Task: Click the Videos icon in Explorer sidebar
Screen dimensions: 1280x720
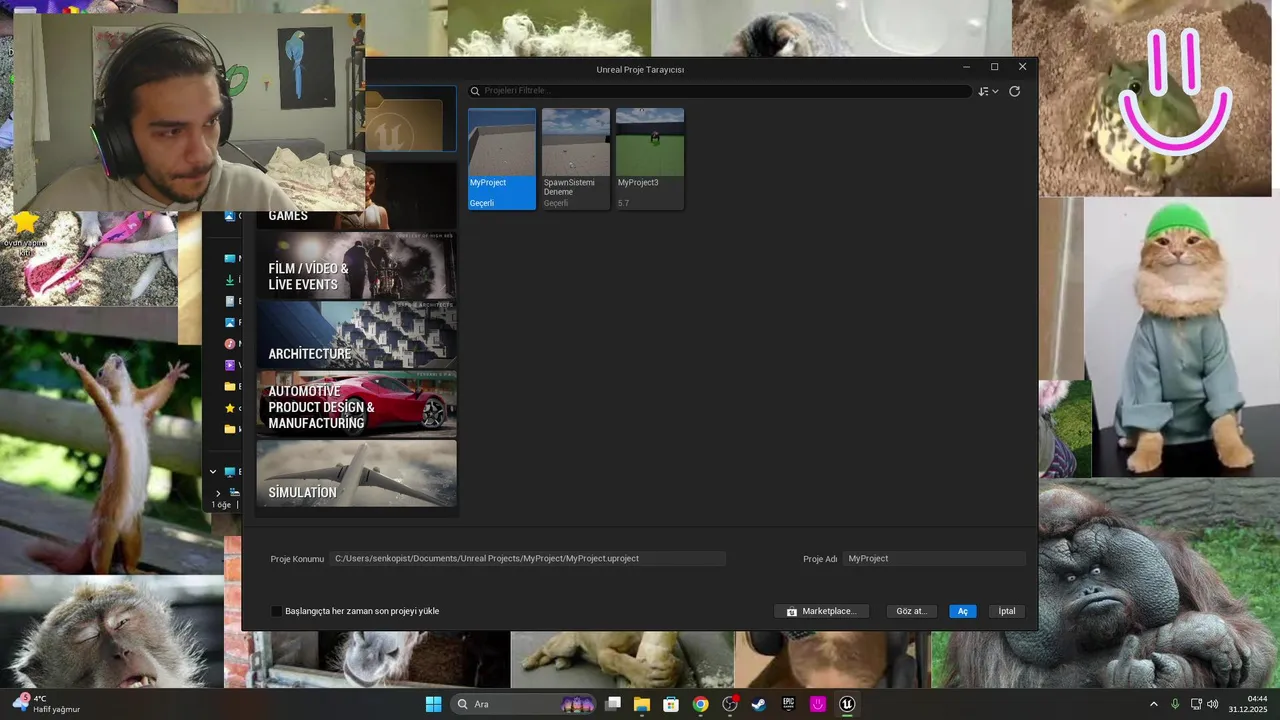Action: [x=230, y=365]
